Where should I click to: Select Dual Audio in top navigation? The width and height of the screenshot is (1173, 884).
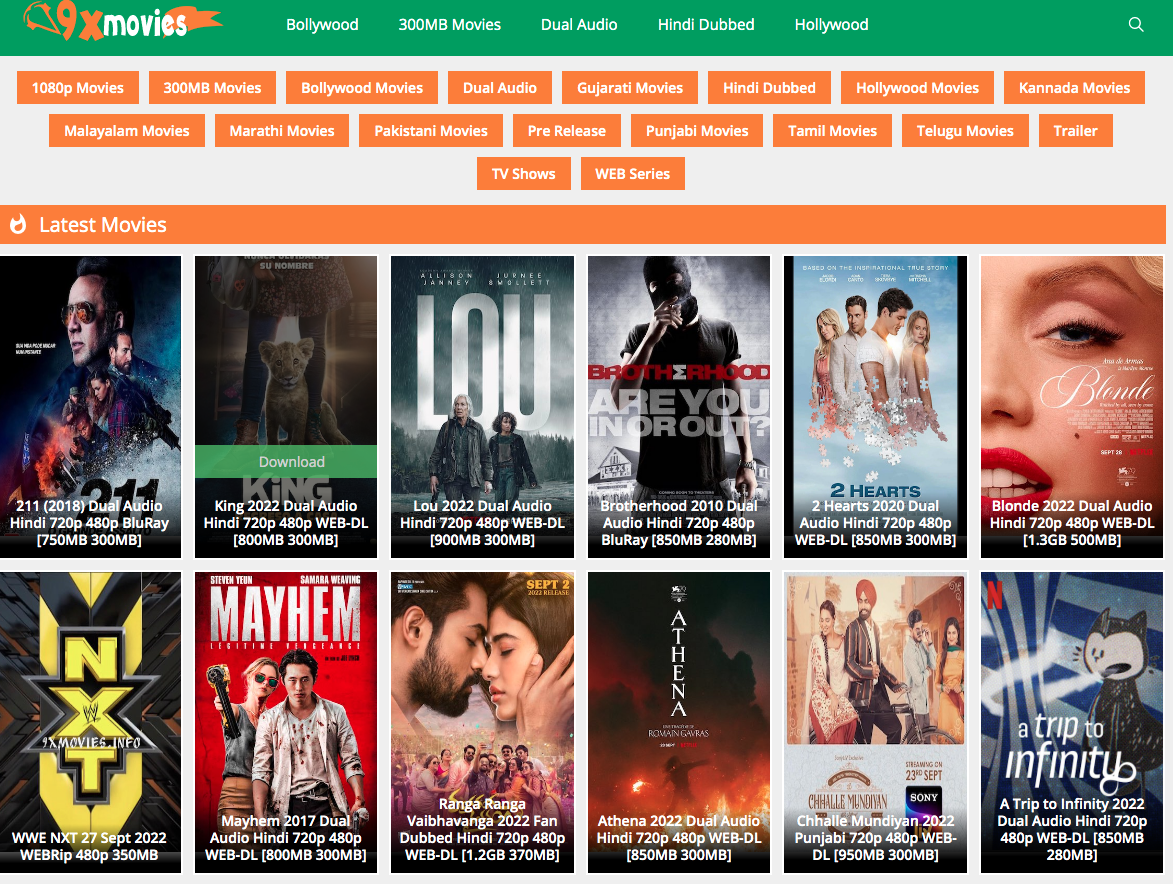point(579,25)
